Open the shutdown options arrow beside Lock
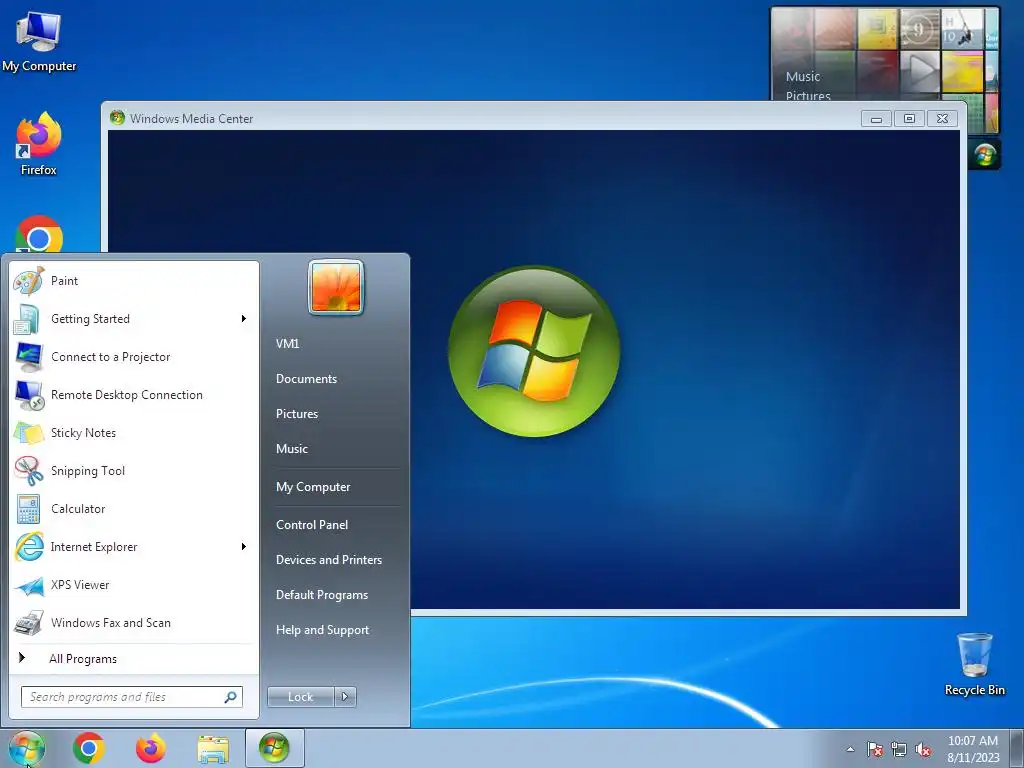Screen dimensions: 1024x768 tap(345, 697)
